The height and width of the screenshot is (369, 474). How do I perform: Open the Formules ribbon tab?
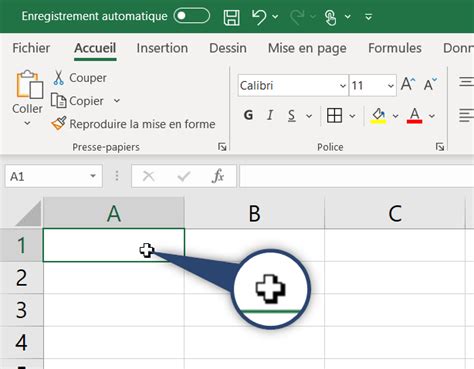pos(395,48)
